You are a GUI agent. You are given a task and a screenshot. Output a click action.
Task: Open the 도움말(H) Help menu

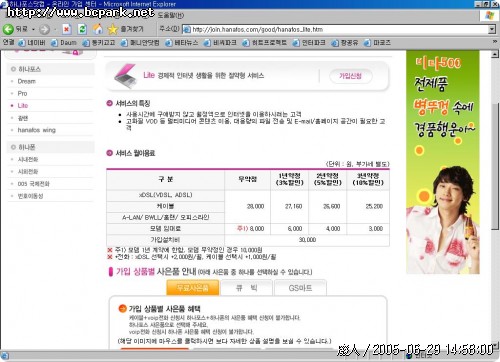(x=170, y=15)
